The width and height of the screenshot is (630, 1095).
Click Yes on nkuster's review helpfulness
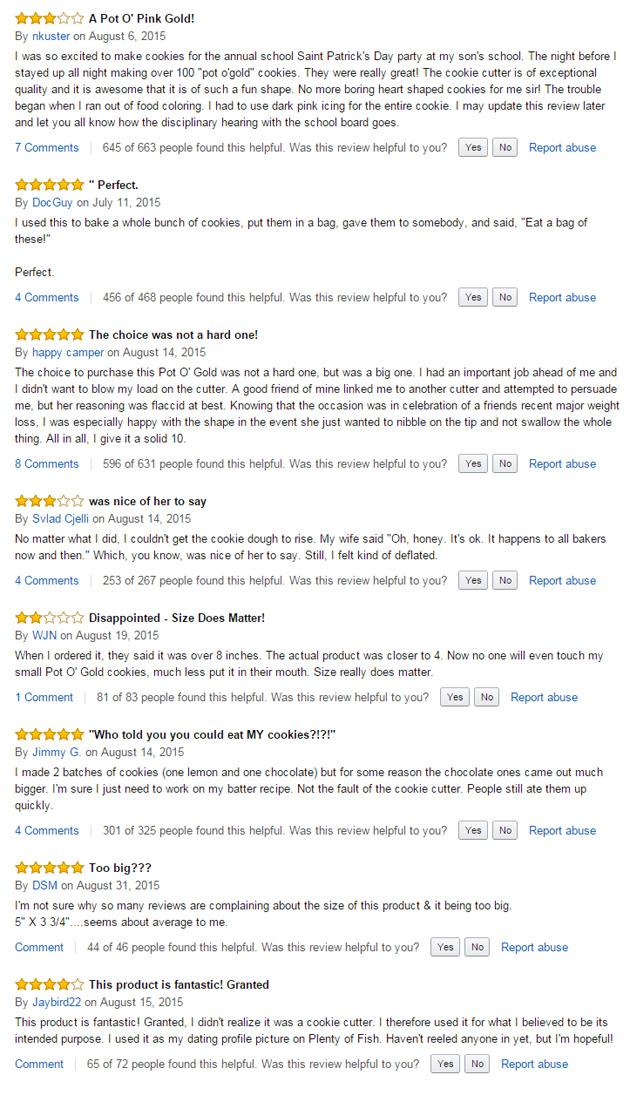pos(472,147)
